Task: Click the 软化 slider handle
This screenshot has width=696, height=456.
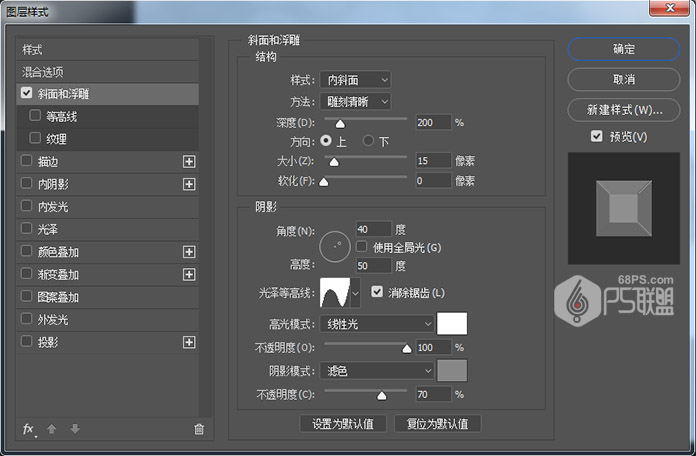Action: [324, 182]
